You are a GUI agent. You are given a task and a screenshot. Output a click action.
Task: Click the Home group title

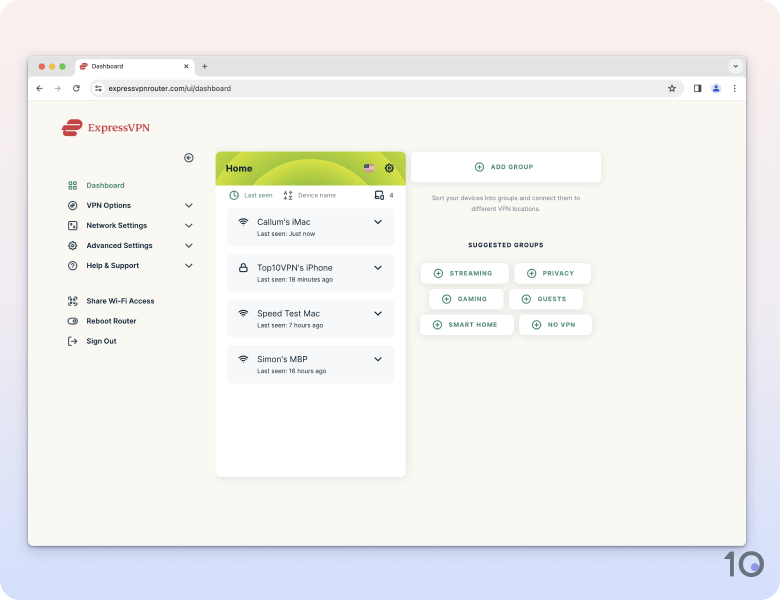(239, 169)
